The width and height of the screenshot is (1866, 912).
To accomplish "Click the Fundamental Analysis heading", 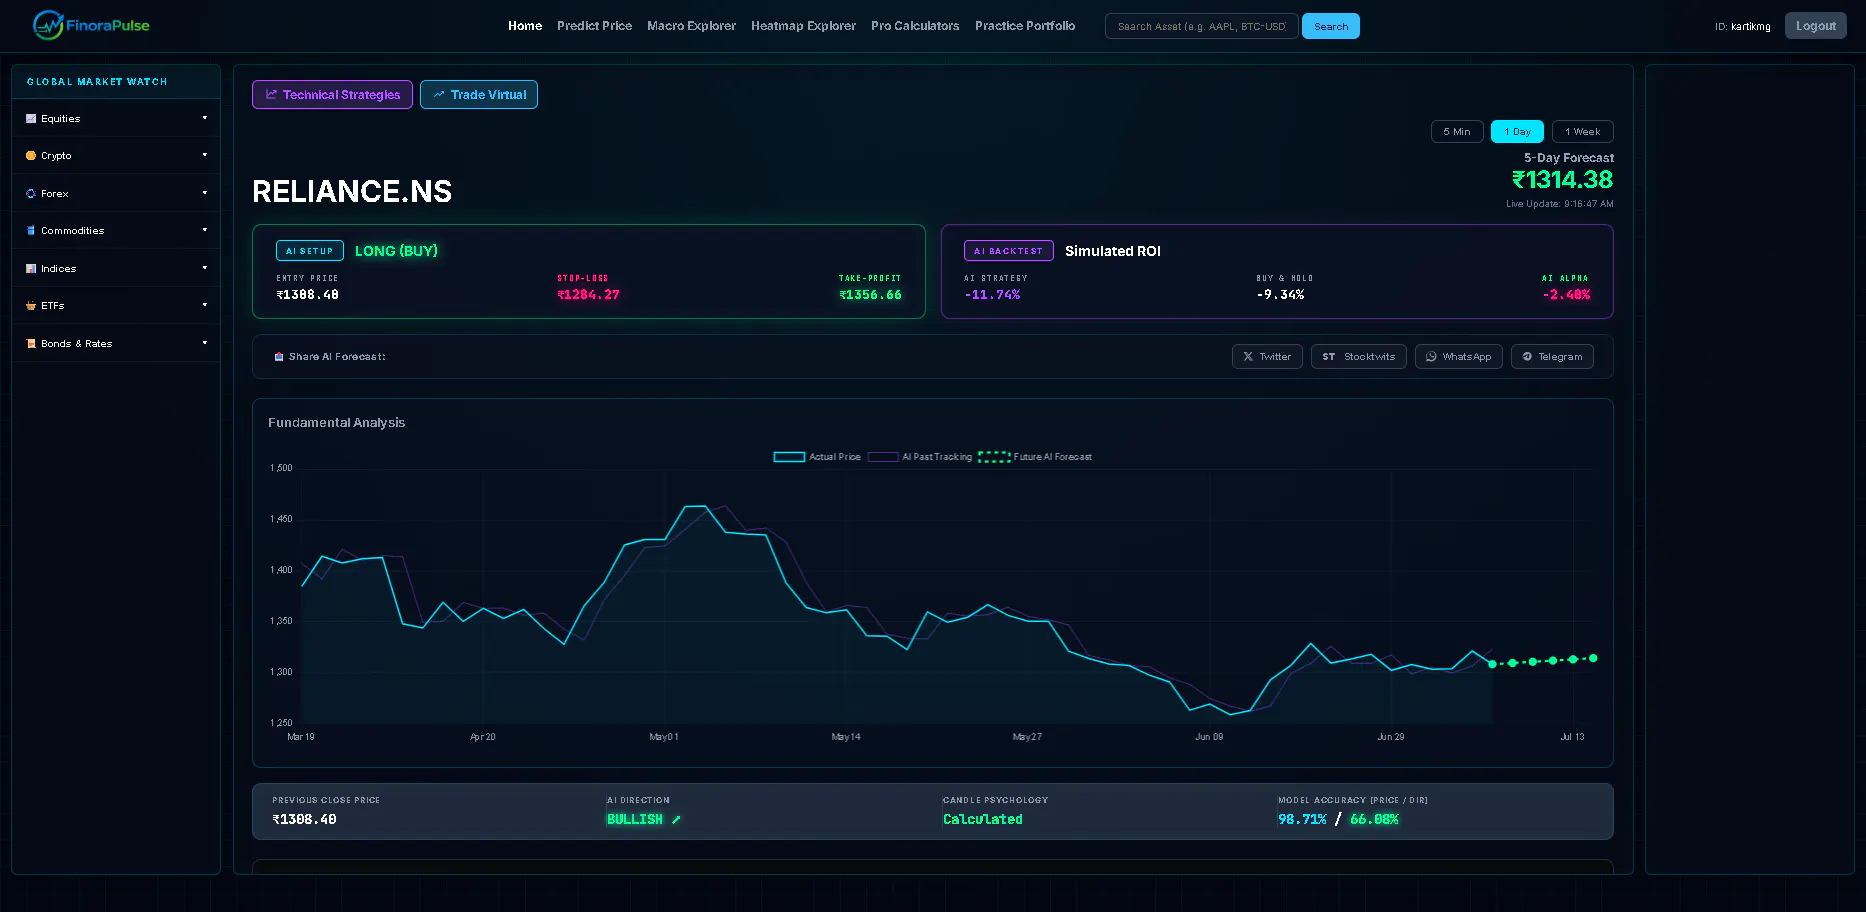I will 336,423.
